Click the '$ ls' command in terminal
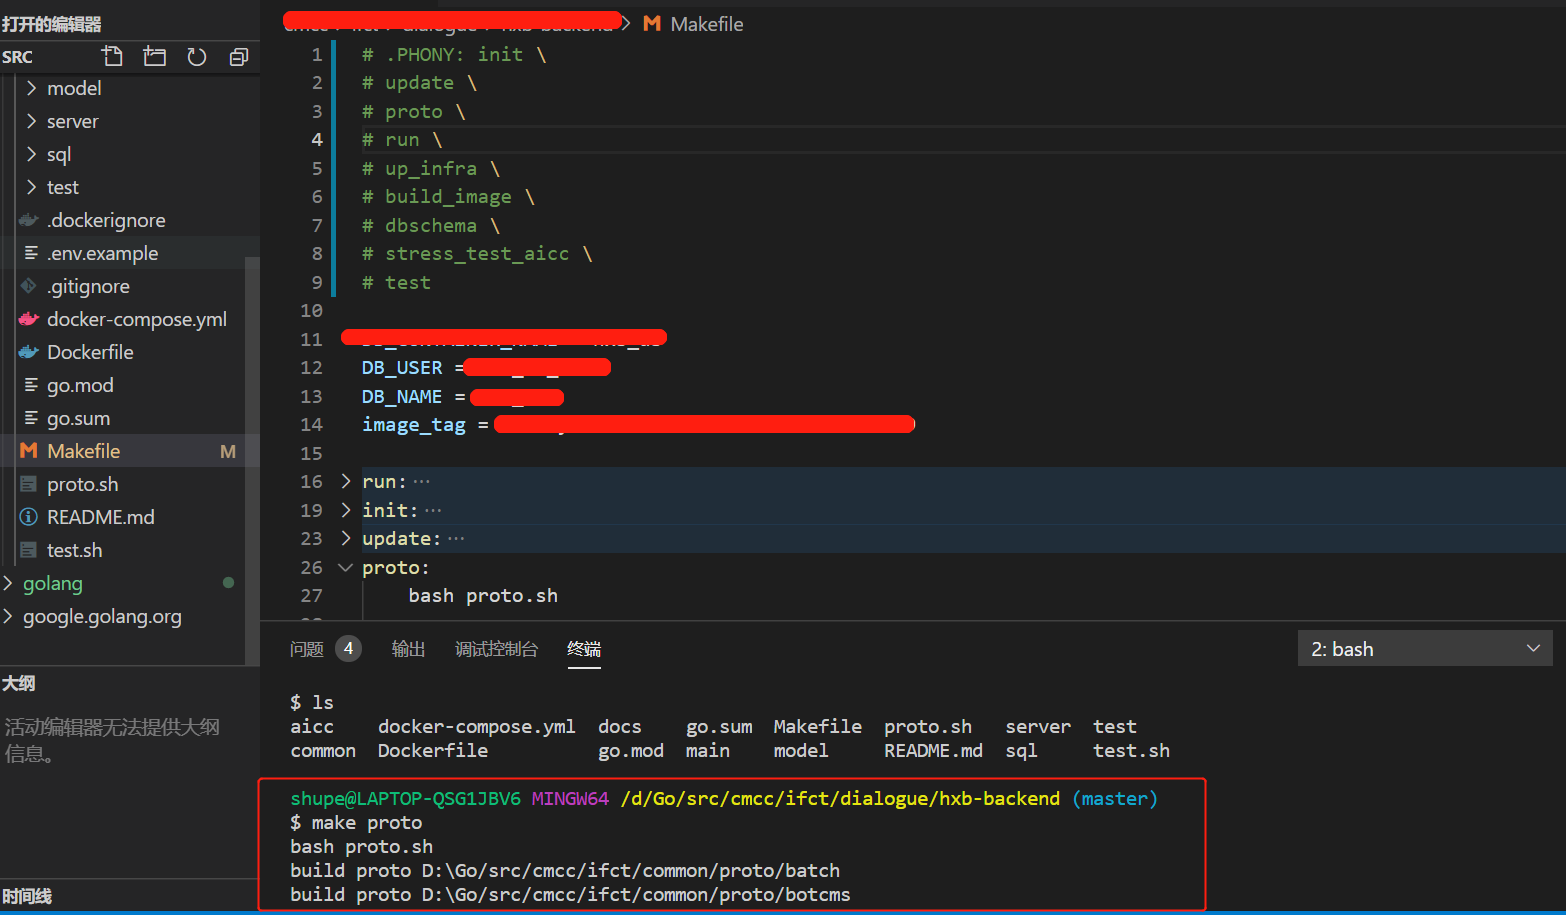1566x915 pixels. tap(312, 702)
